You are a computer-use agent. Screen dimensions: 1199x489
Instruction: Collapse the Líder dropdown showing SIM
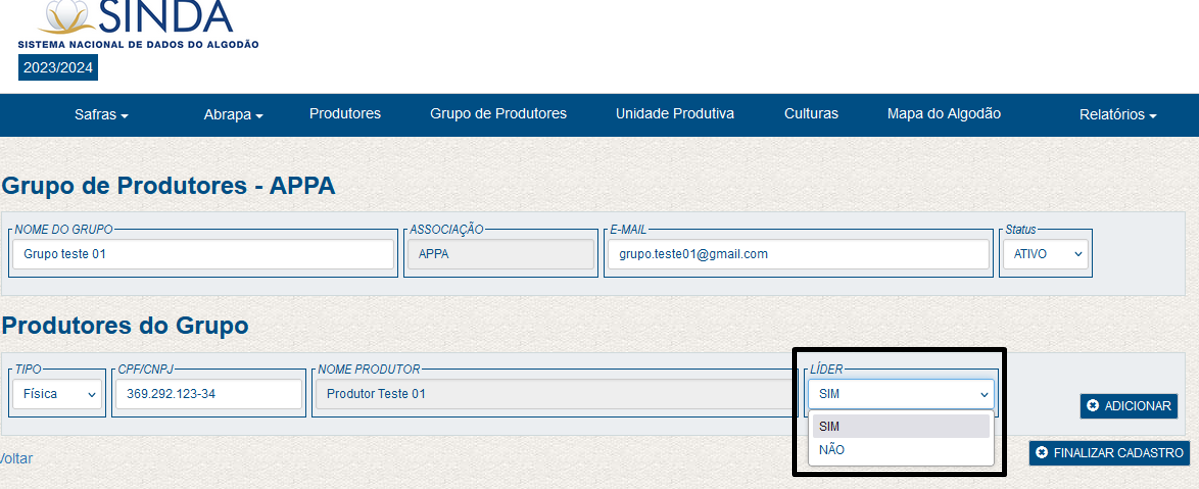(x=901, y=394)
